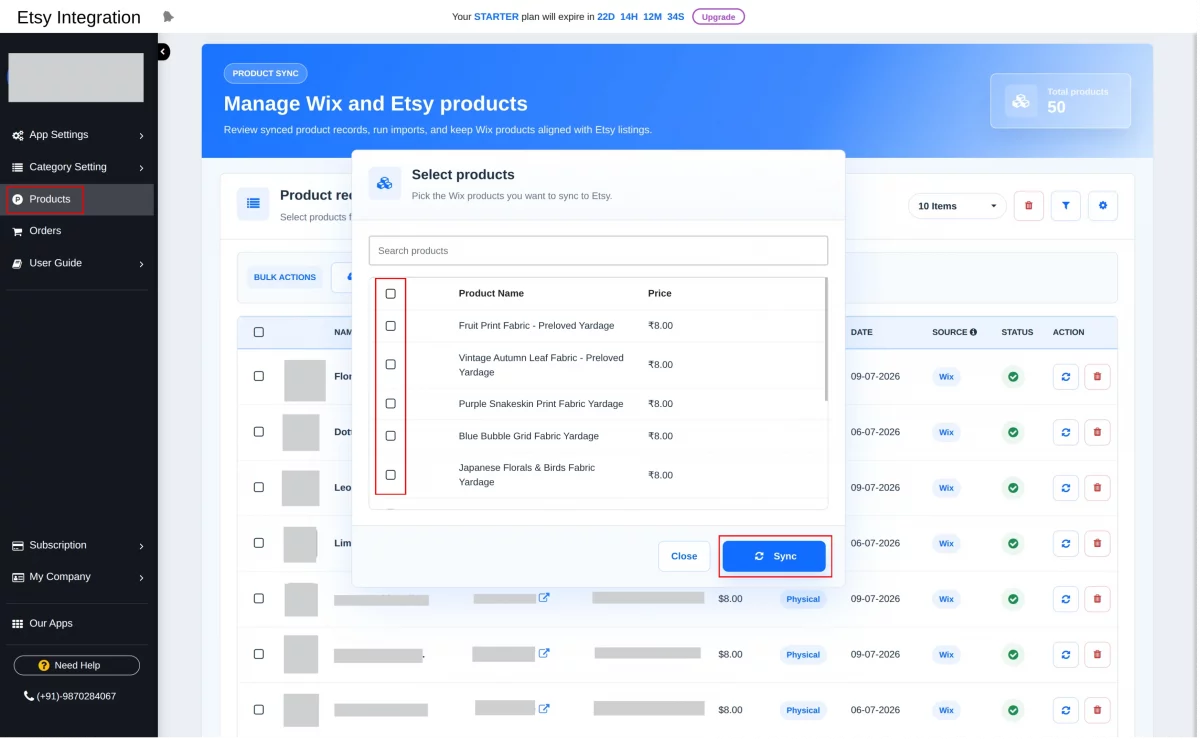Open the gear settings icon in product toolbar
Image resolution: width=1200 pixels, height=739 pixels.
coord(1103,206)
